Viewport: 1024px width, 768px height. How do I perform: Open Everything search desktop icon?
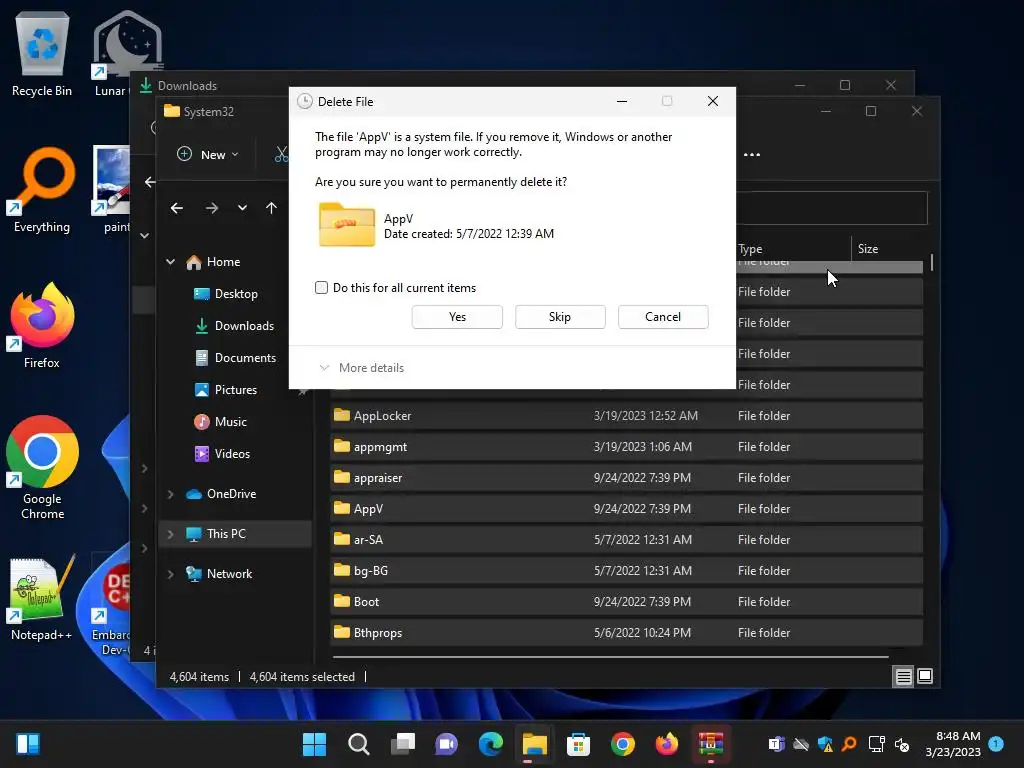42,189
